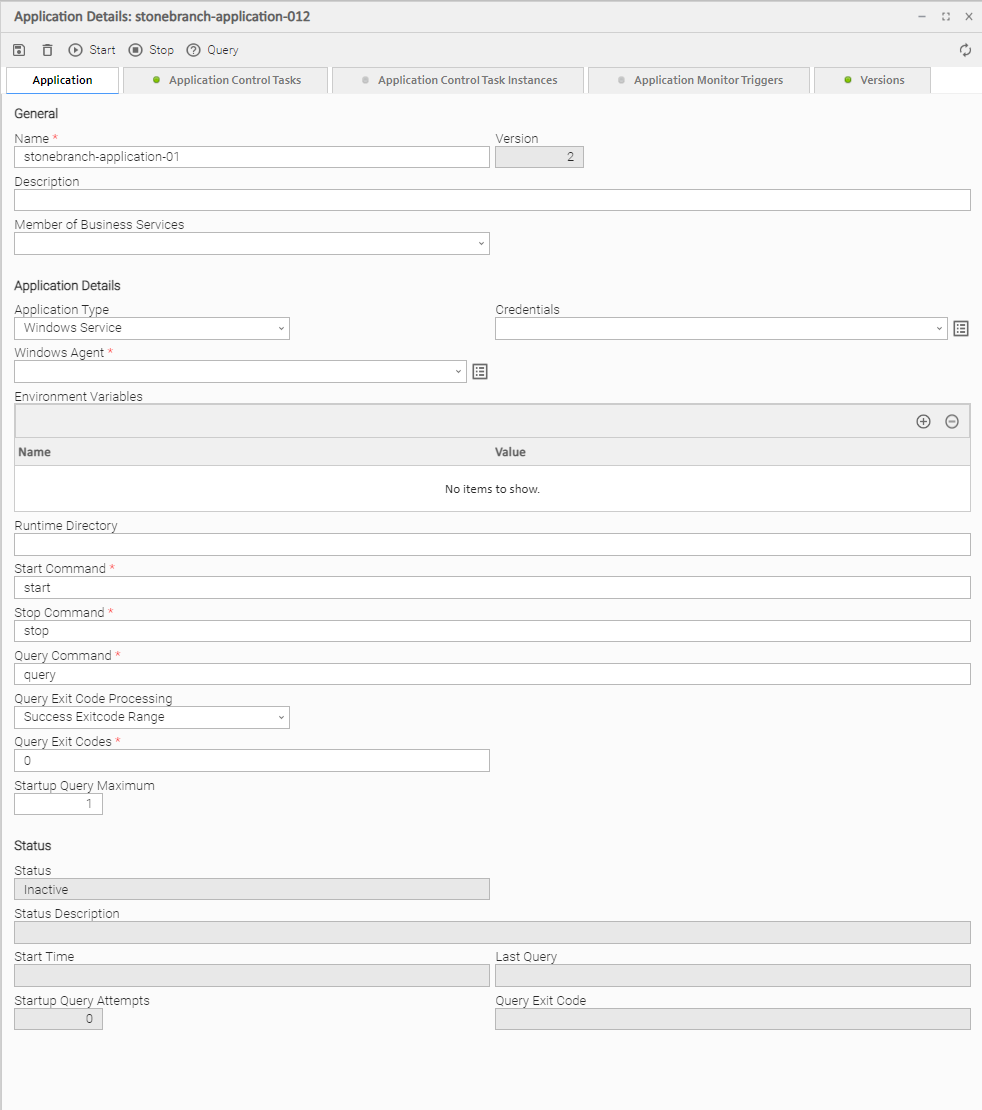The image size is (982, 1110).
Task: Click the refresh icon at top right
Action: coord(965,50)
